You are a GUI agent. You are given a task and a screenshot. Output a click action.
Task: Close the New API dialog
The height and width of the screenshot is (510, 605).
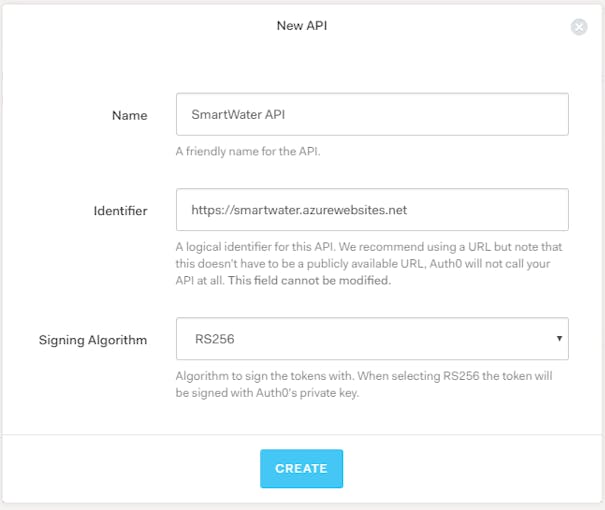pos(579,27)
